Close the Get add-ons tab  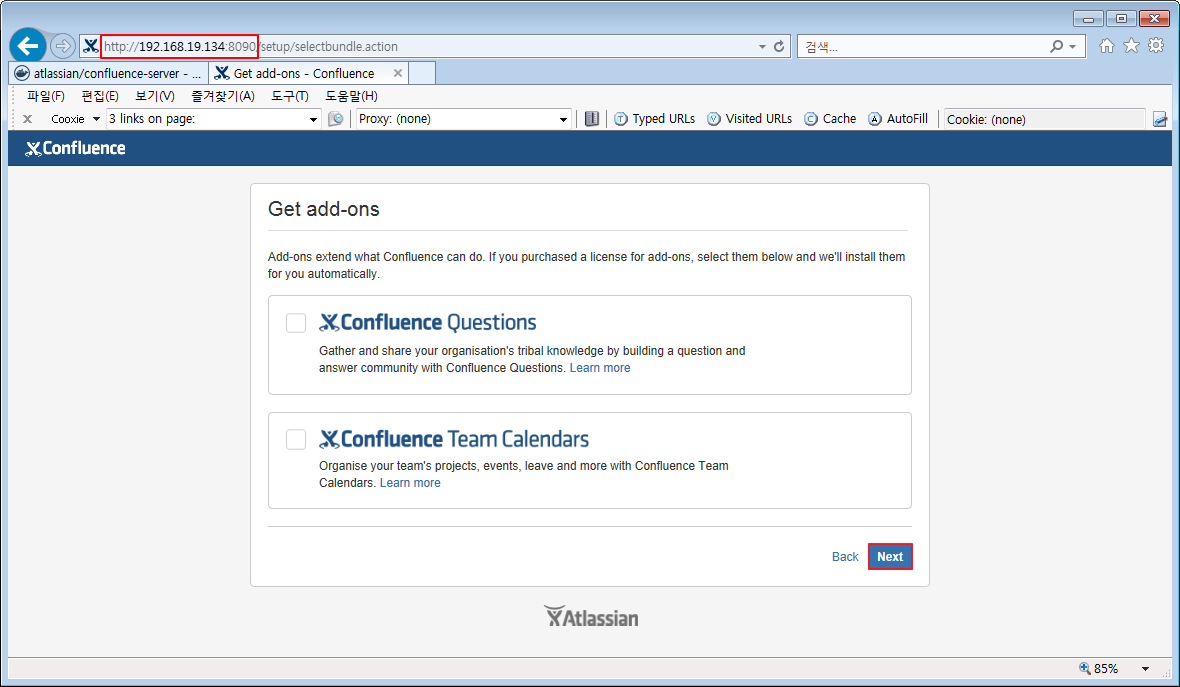[x=397, y=73]
